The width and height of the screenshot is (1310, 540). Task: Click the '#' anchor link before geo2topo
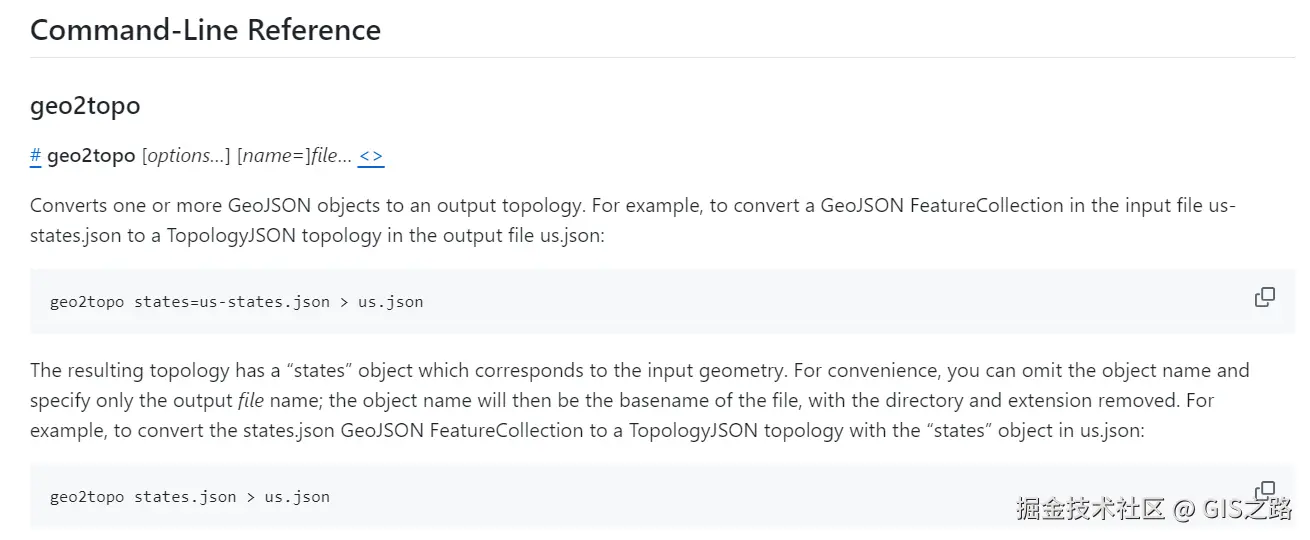35,156
